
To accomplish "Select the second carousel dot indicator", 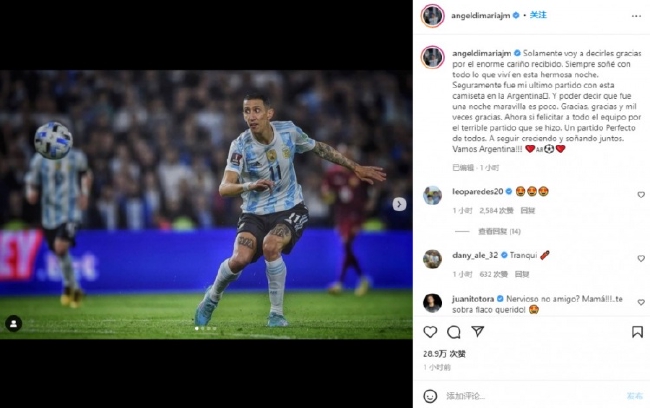I will pyautogui.click(x=203, y=328).
